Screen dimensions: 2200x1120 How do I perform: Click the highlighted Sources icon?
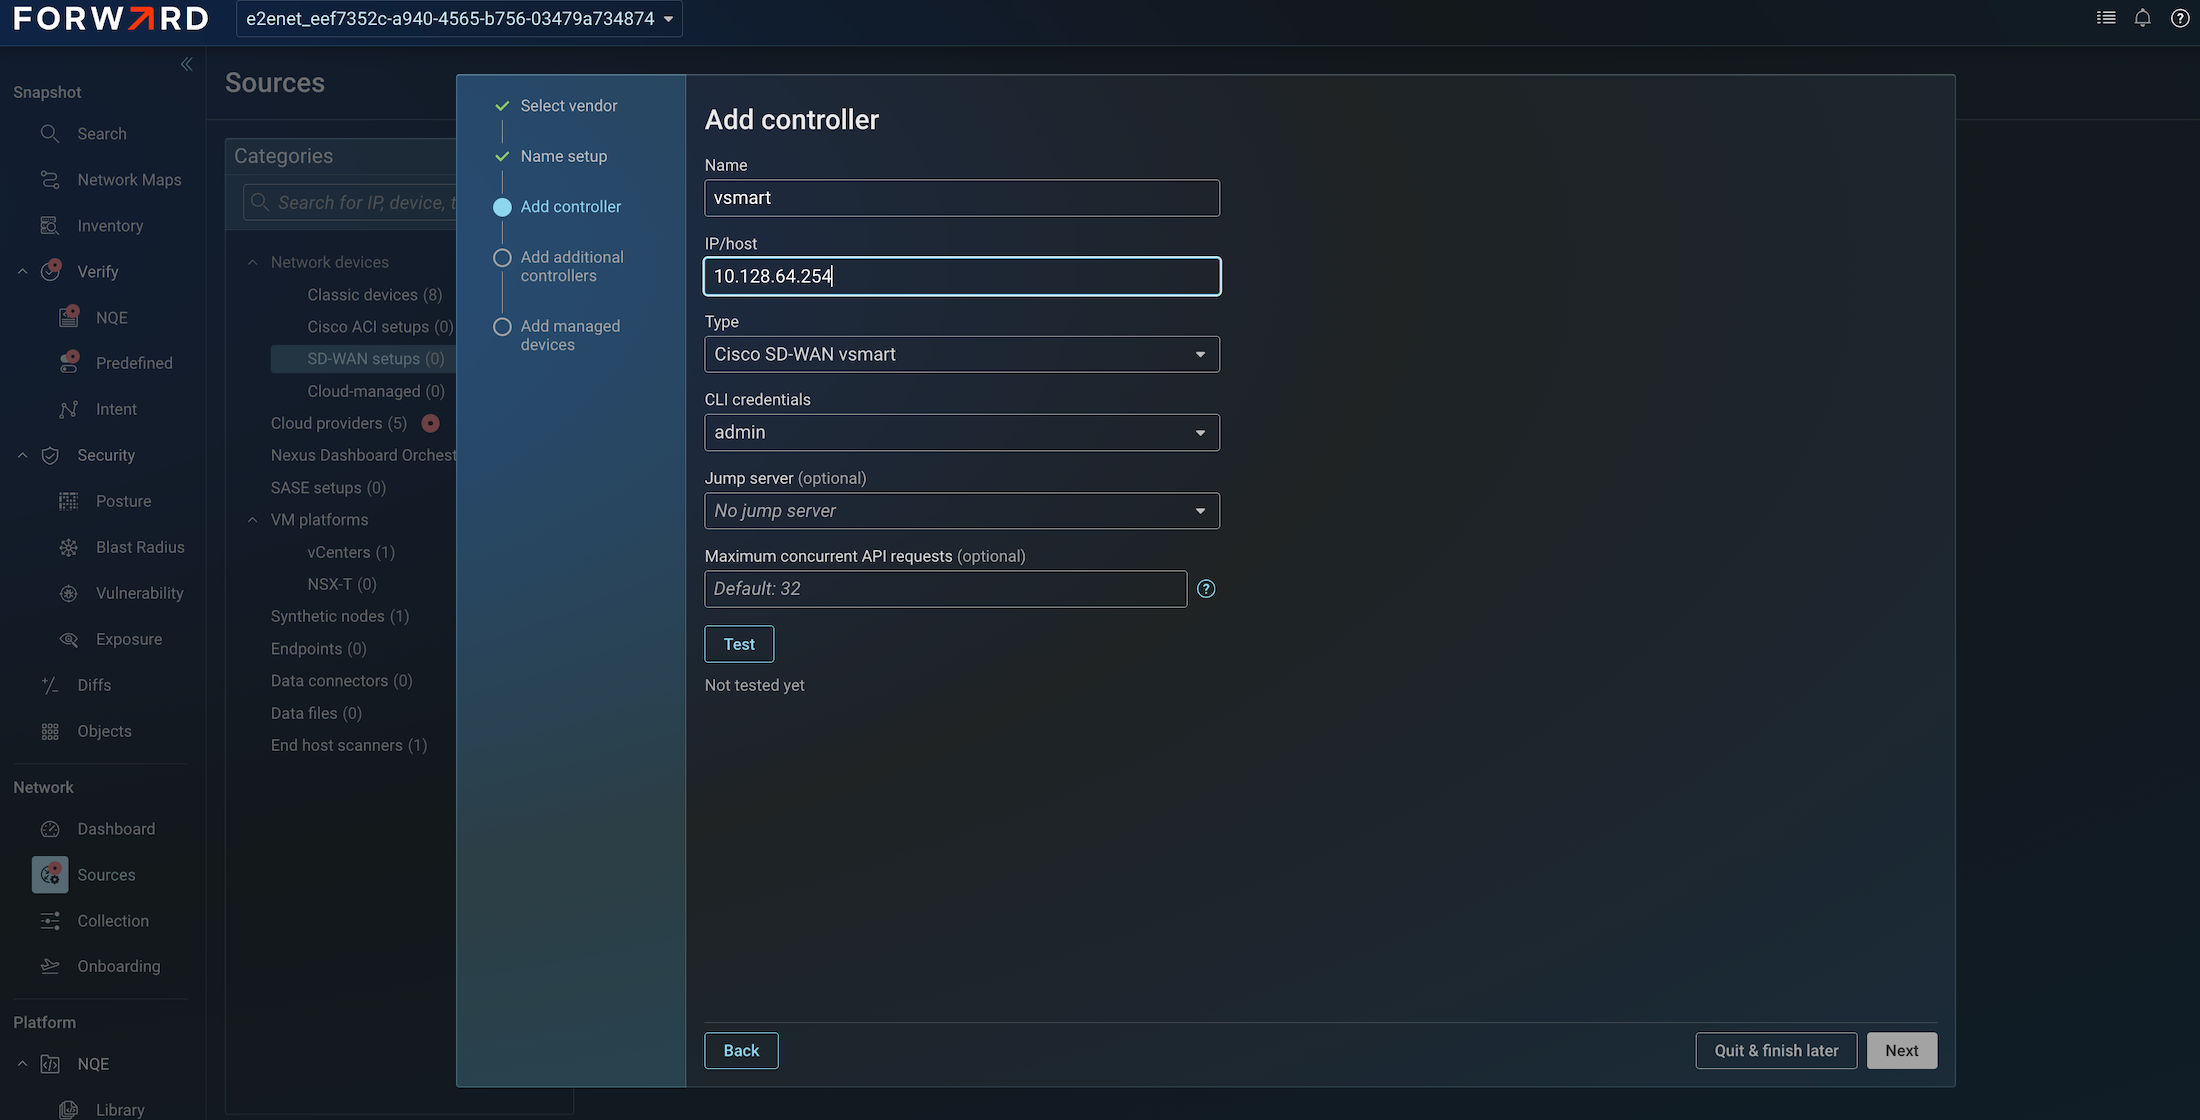[x=50, y=874]
